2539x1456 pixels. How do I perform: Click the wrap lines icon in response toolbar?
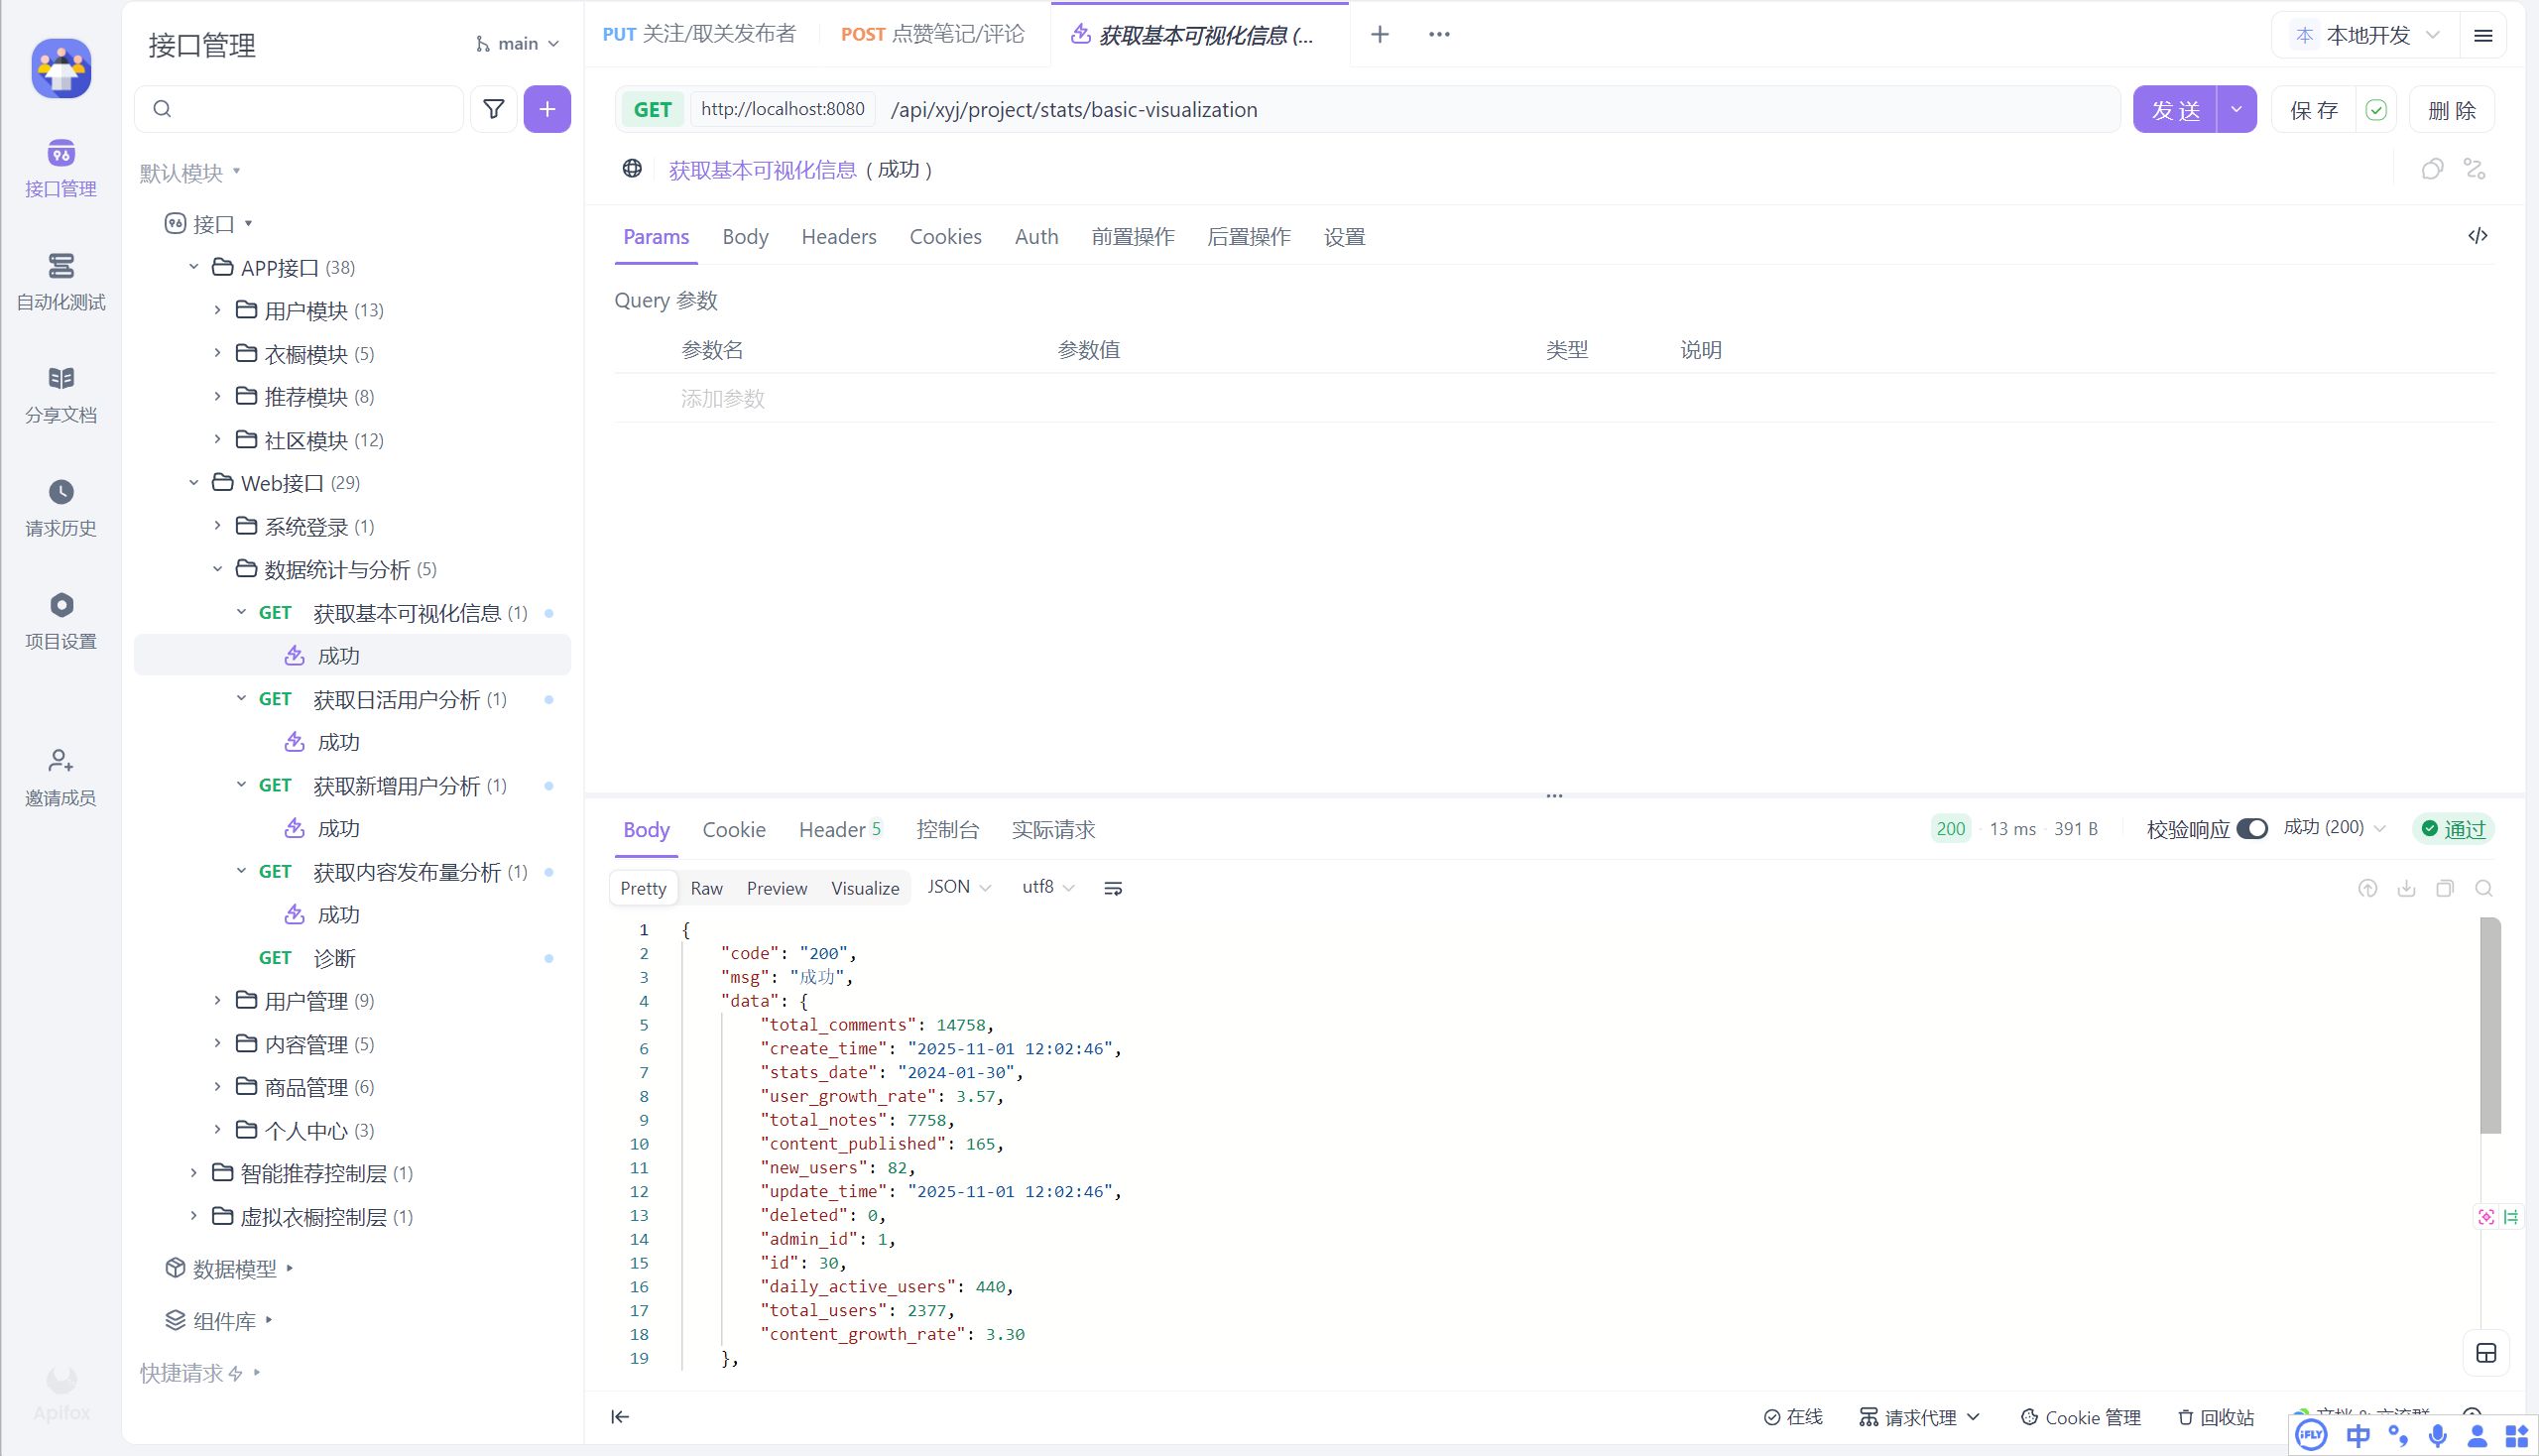(1113, 888)
